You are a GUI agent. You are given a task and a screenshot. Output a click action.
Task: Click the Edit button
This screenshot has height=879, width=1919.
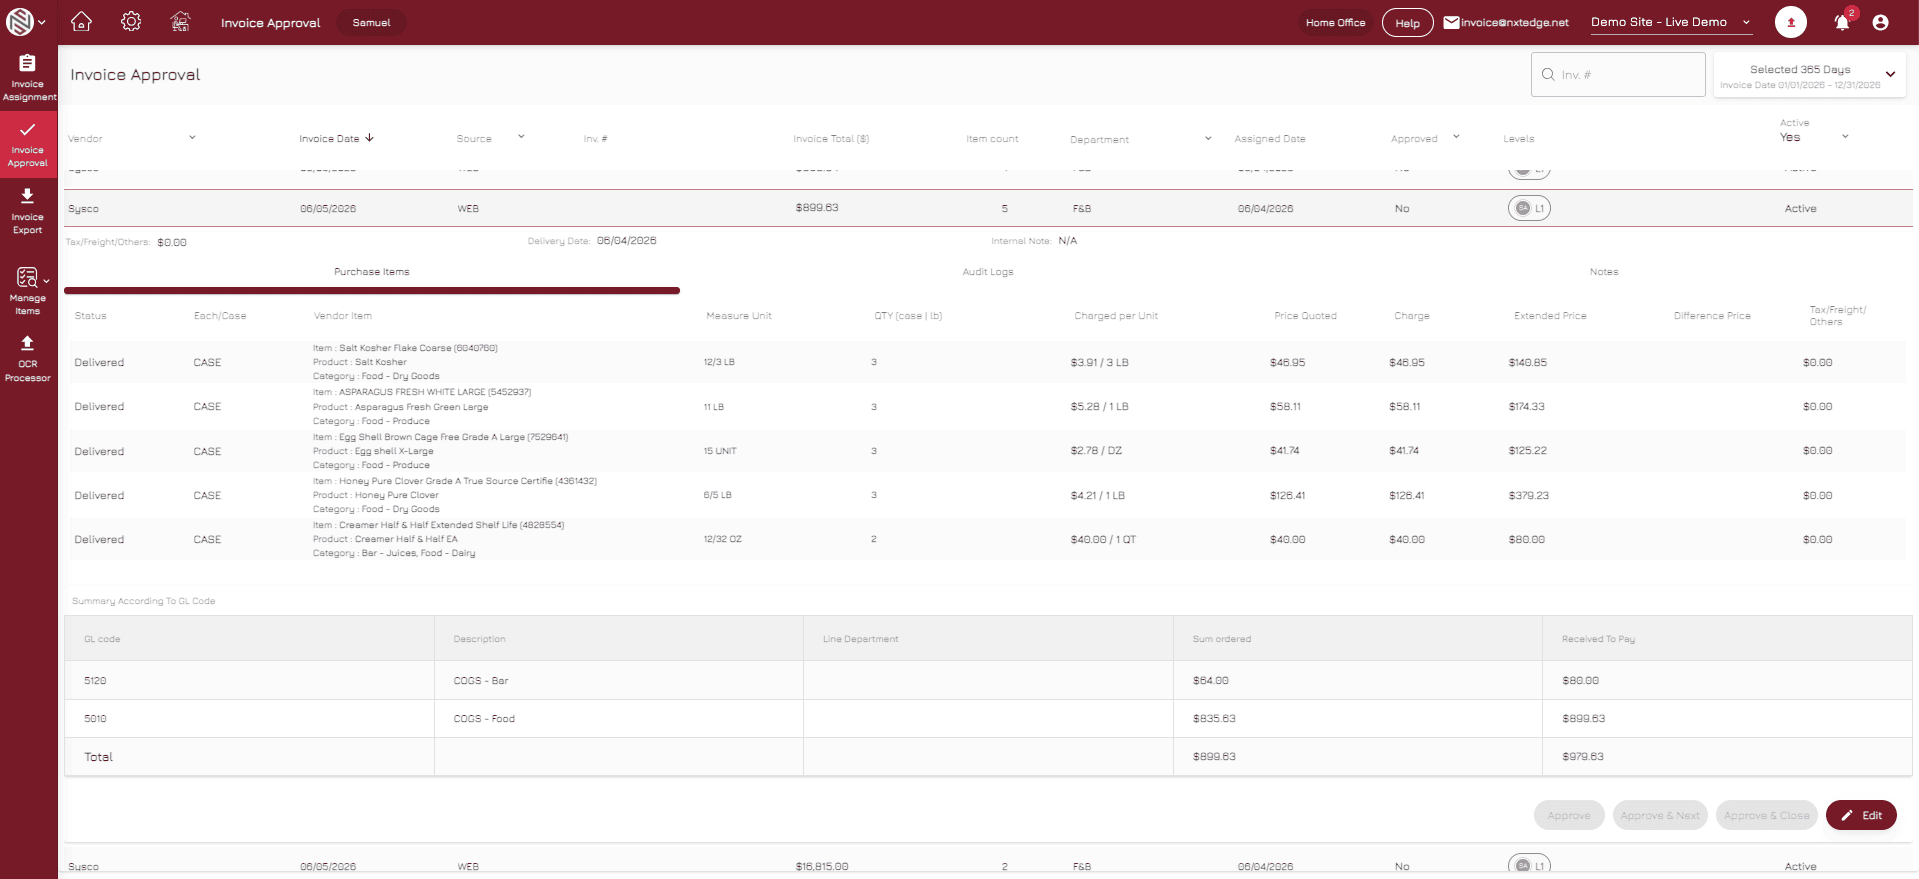1861,815
